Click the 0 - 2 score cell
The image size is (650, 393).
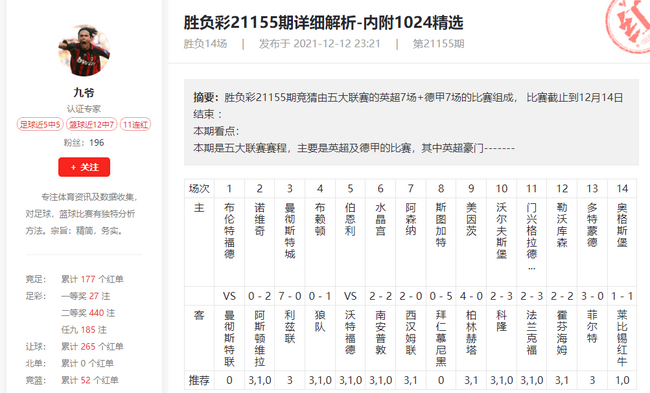(x=260, y=296)
